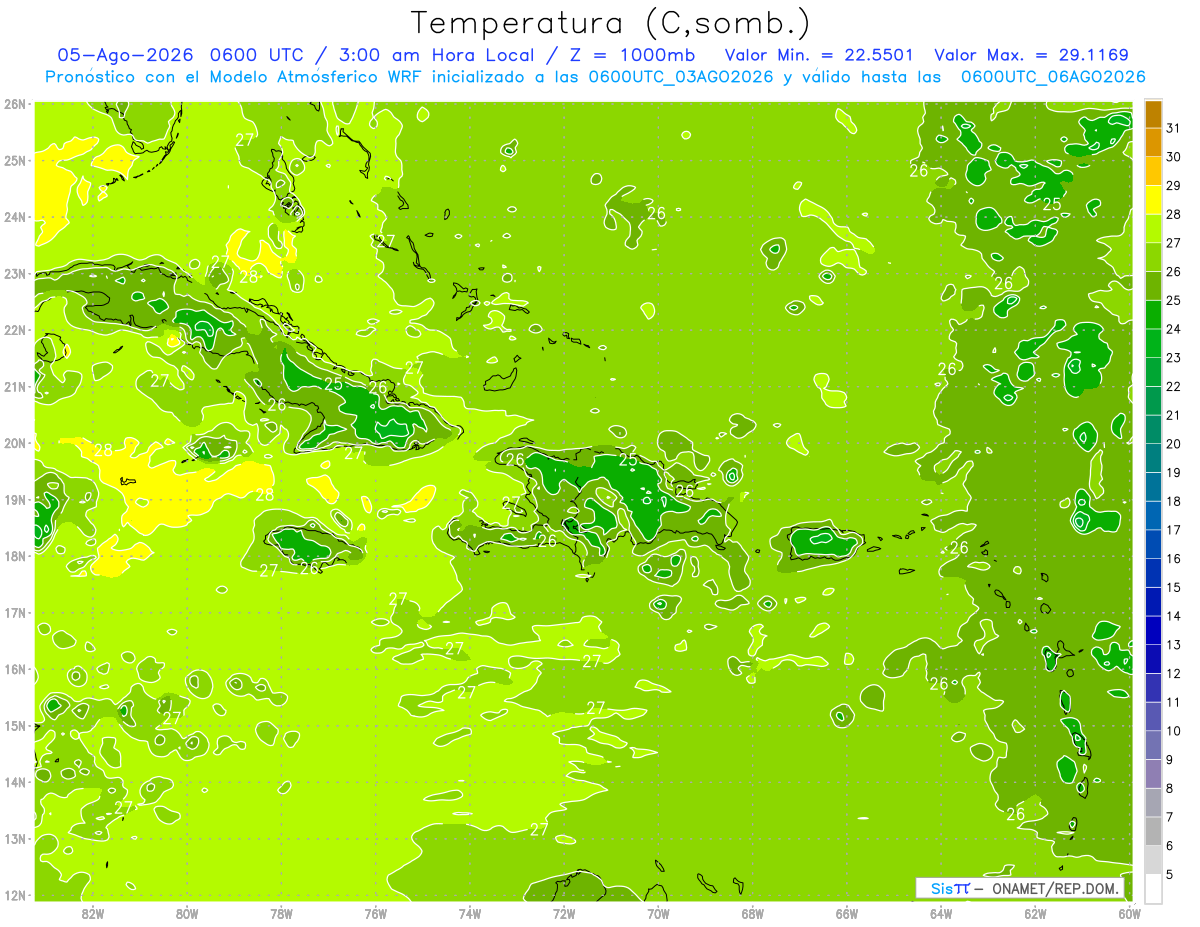
Task: Click the brown-orange swatch atop the color scale
Action: (x=1153, y=115)
